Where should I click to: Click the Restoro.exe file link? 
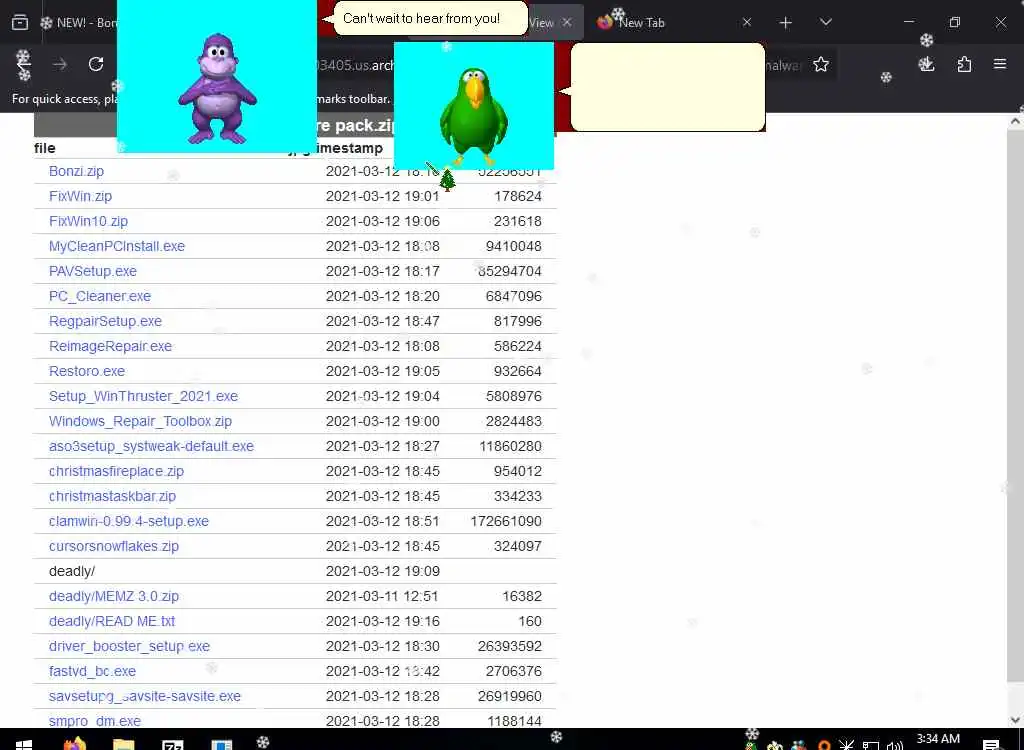pos(87,371)
